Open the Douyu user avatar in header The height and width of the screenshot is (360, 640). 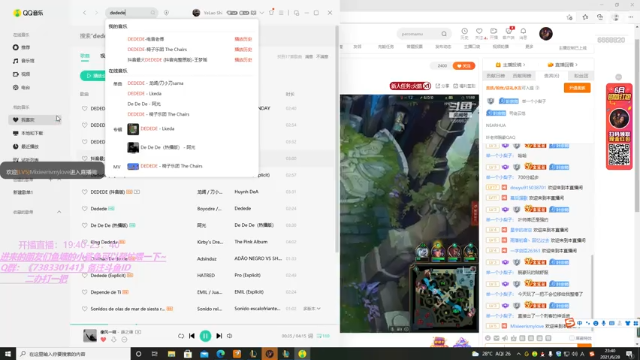click(x=546, y=33)
